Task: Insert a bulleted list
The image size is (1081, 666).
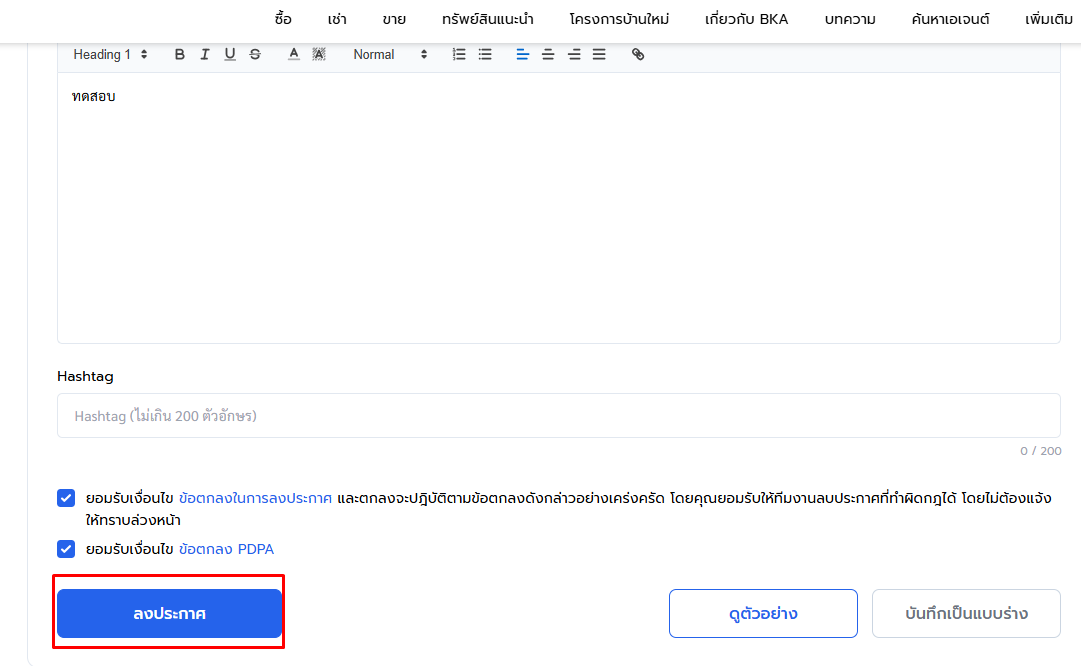Action: [x=485, y=55]
